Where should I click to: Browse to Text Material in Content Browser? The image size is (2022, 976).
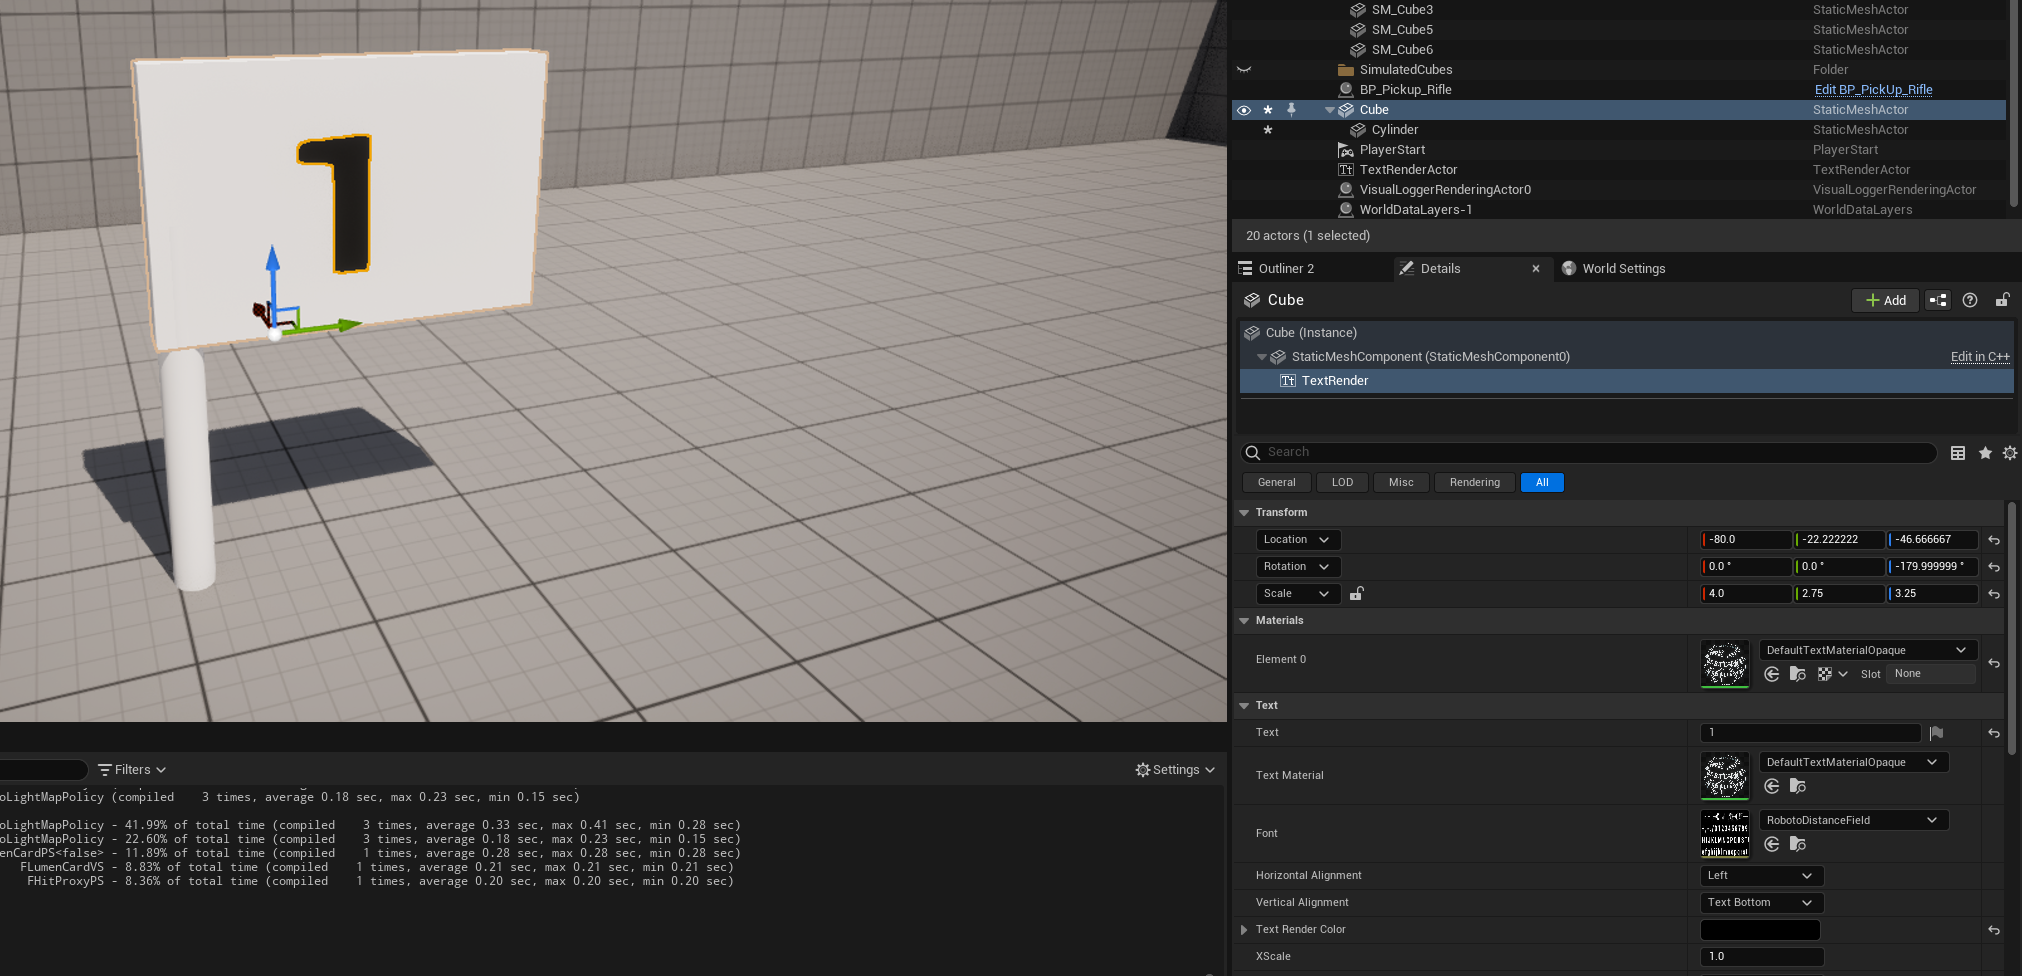(1798, 786)
